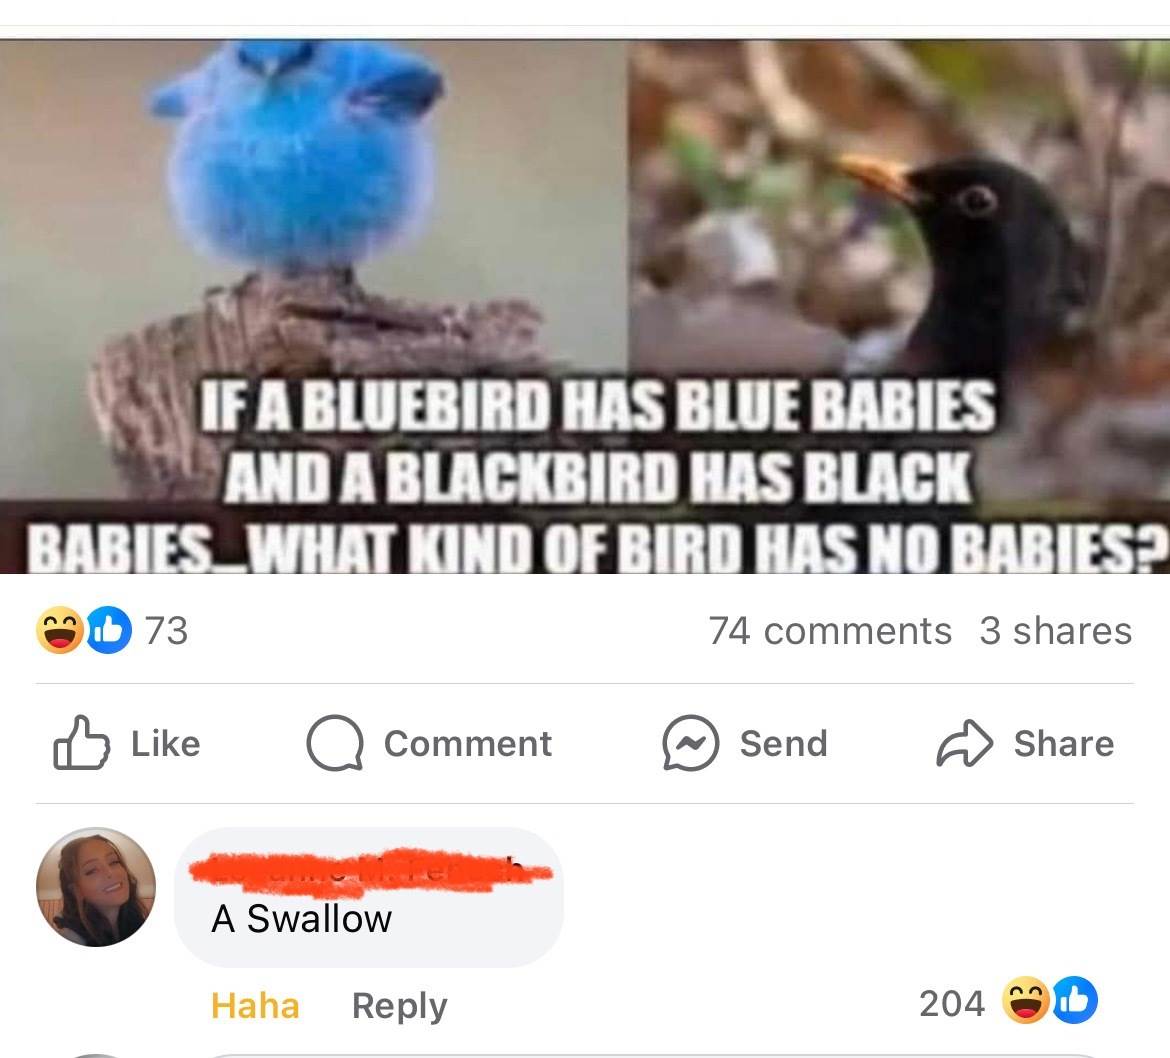Open the commenter's profile picture
This screenshot has width=1170, height=1058.
(96, 886)
